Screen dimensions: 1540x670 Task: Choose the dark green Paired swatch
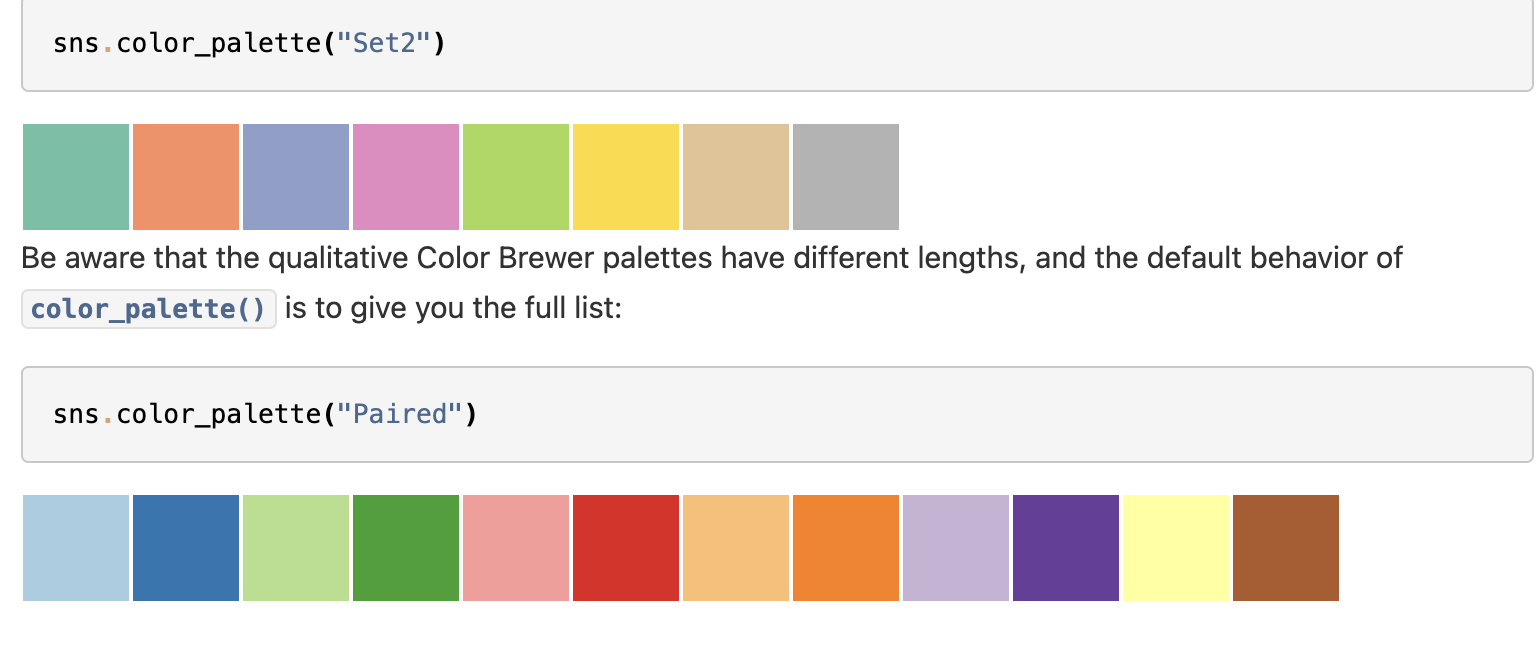[x=406, y=548]
